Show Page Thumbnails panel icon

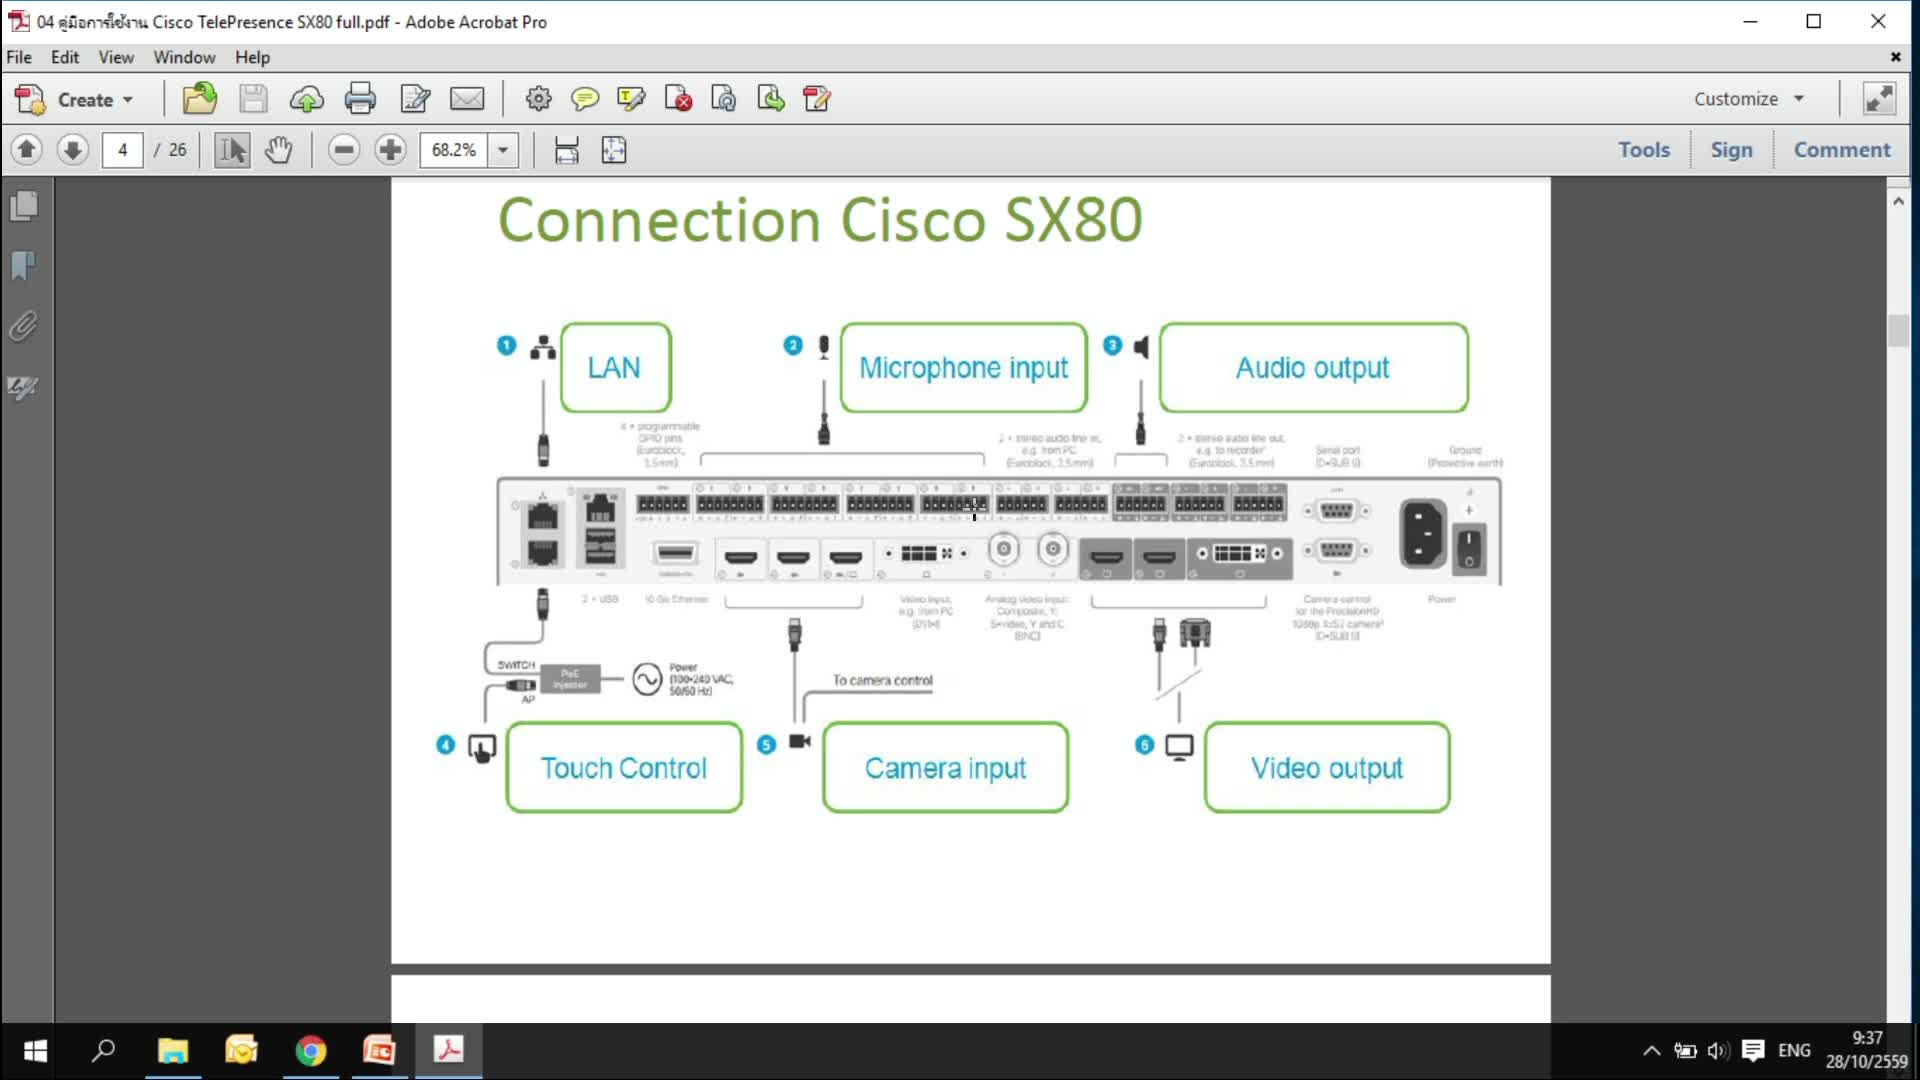tap(24, 206)
